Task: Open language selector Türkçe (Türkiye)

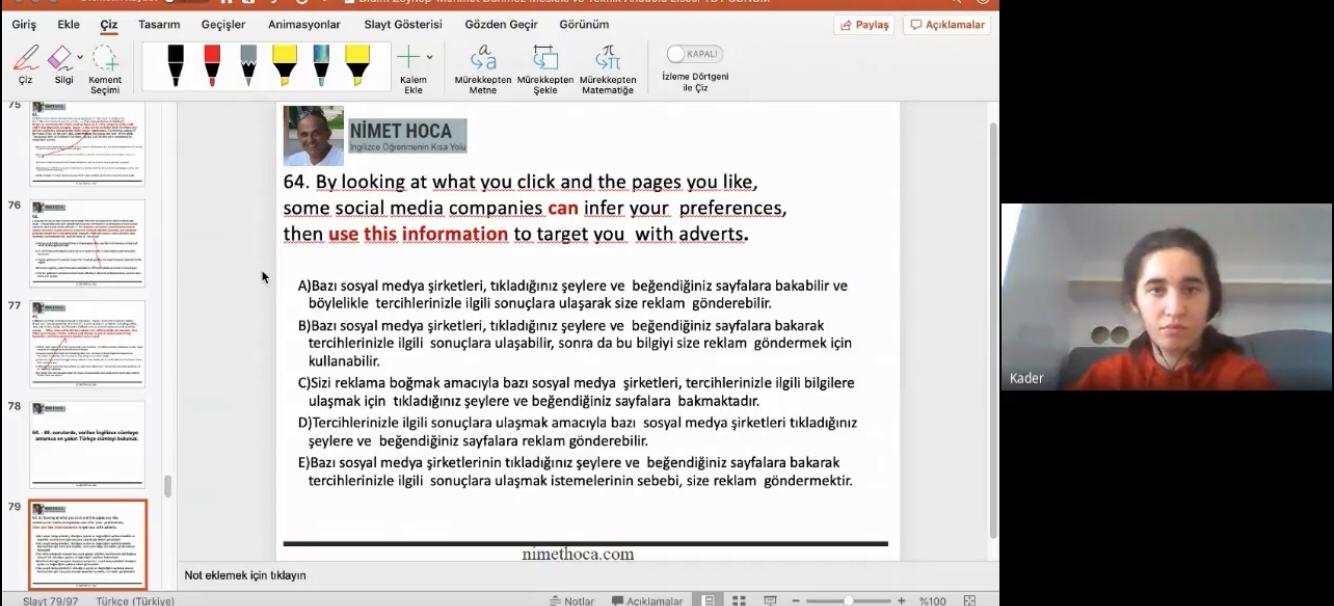Action: (x=135, y=601)
